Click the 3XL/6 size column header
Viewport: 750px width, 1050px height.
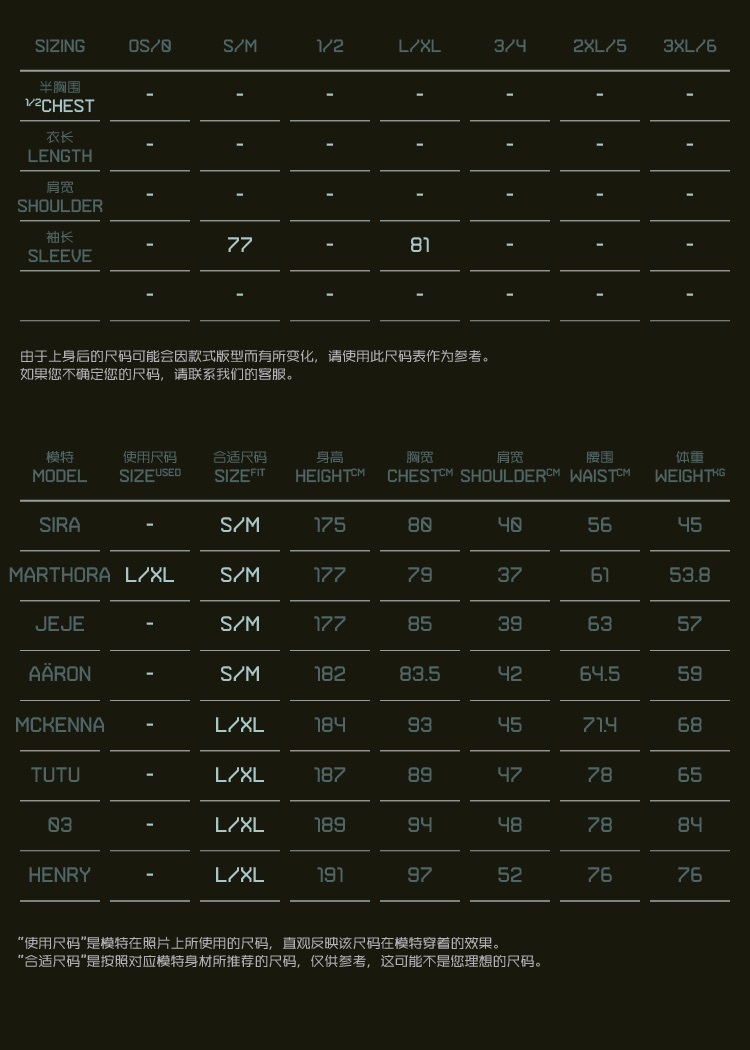click(x=689, y=46)
